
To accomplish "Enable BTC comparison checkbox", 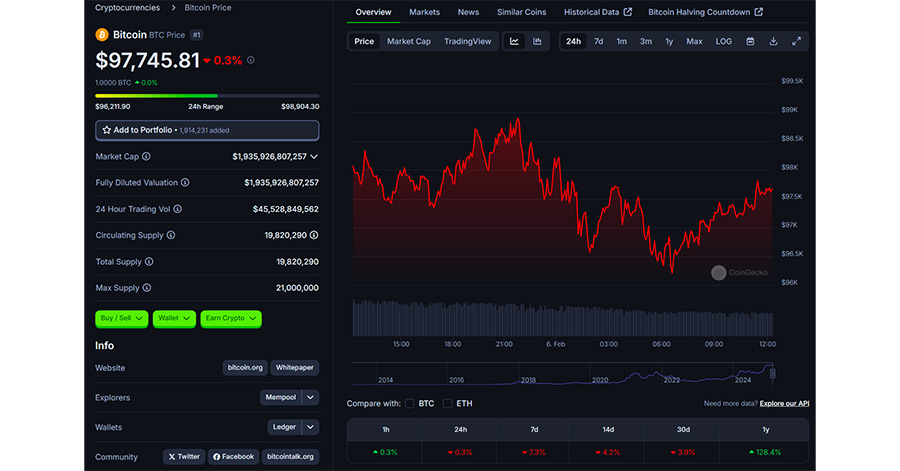I will 410,404.
